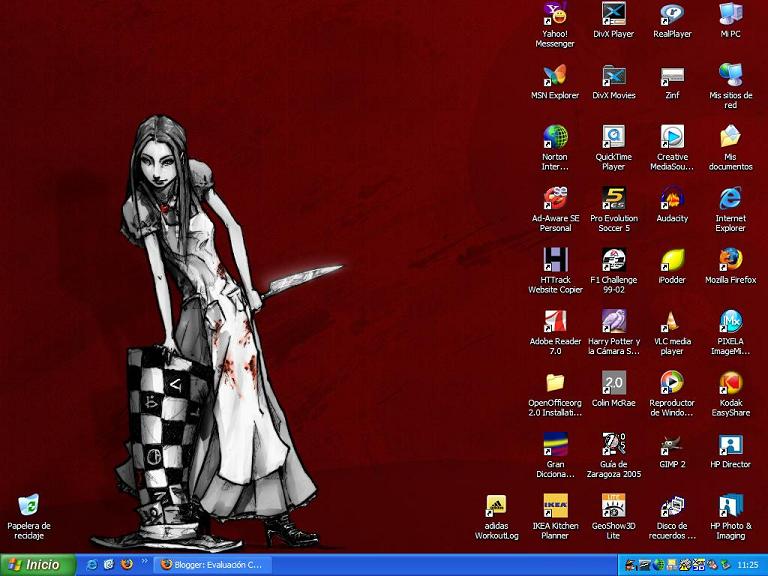Open iPodder lemon icon

(x=672, y=260)
